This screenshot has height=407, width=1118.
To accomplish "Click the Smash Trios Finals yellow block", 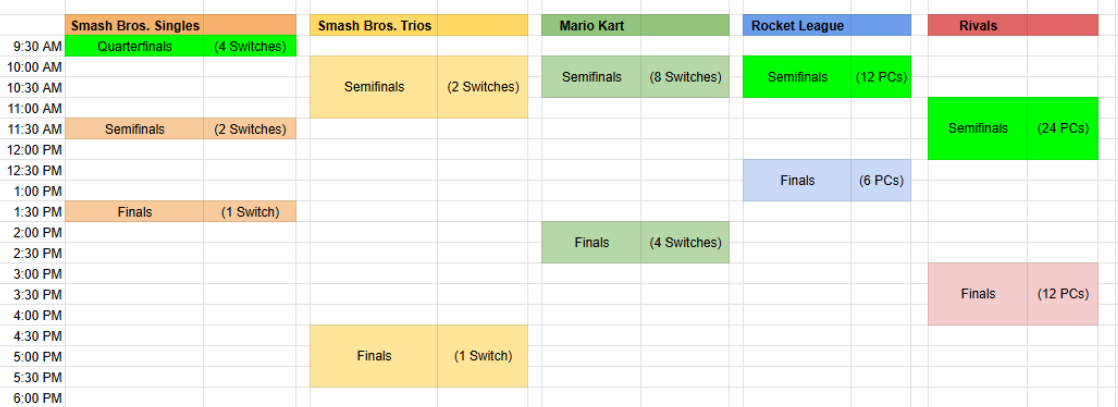I will point(374,356).
